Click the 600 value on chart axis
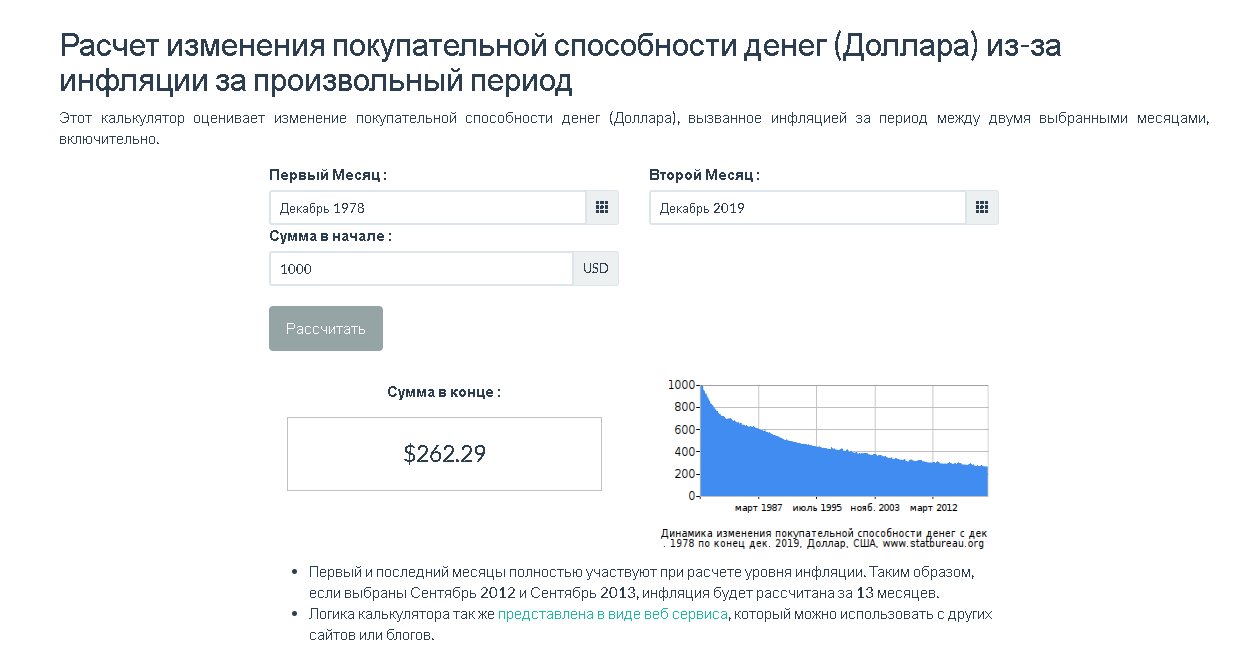 pyautogui.click(x=684, y=429)
